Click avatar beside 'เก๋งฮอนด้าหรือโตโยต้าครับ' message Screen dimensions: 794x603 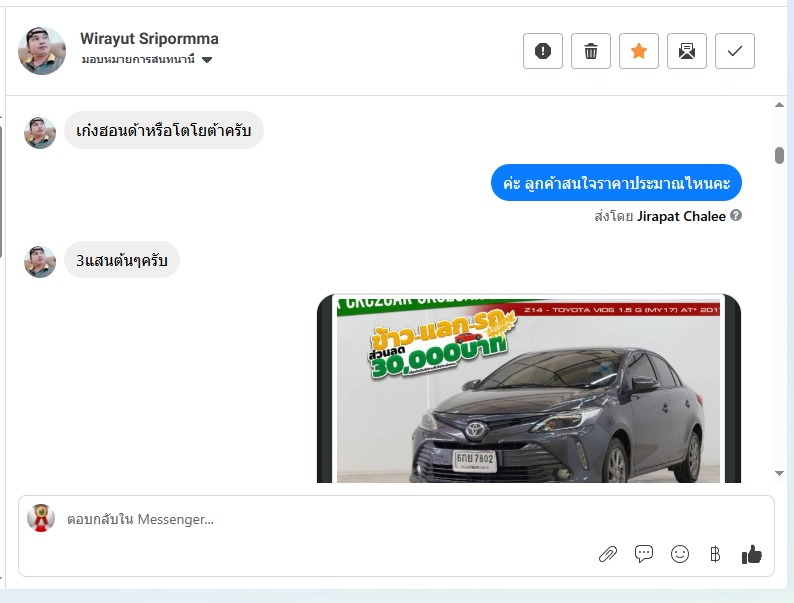(40, 133)
